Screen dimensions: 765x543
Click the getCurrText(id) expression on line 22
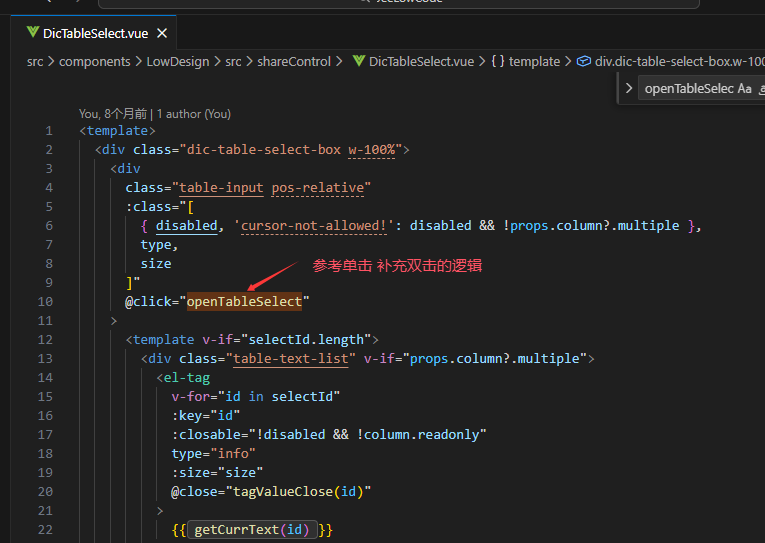pos(252,529)
